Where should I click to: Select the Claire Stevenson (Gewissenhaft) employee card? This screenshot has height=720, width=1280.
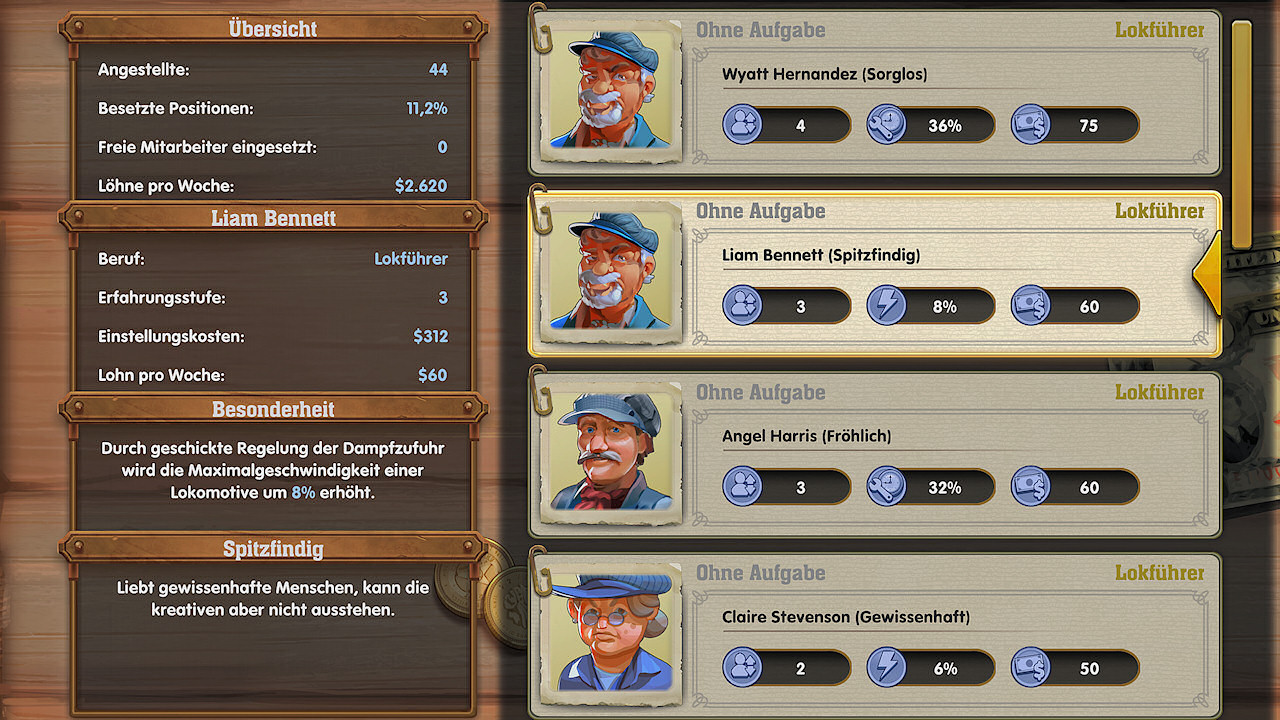click(x=875, y=635)
